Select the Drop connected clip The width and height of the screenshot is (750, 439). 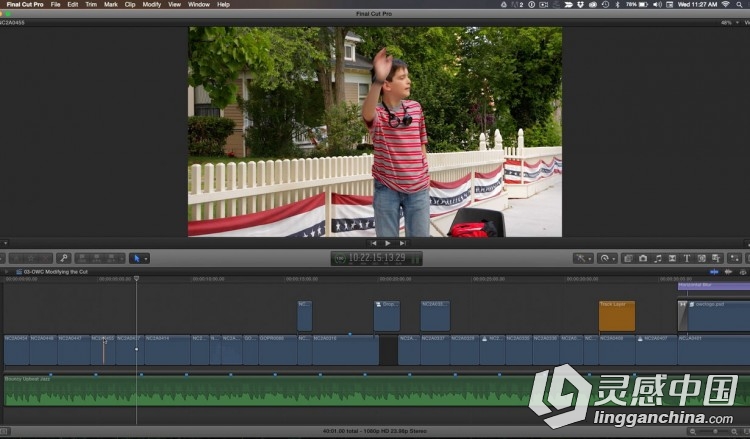click(x=386, y=316)
